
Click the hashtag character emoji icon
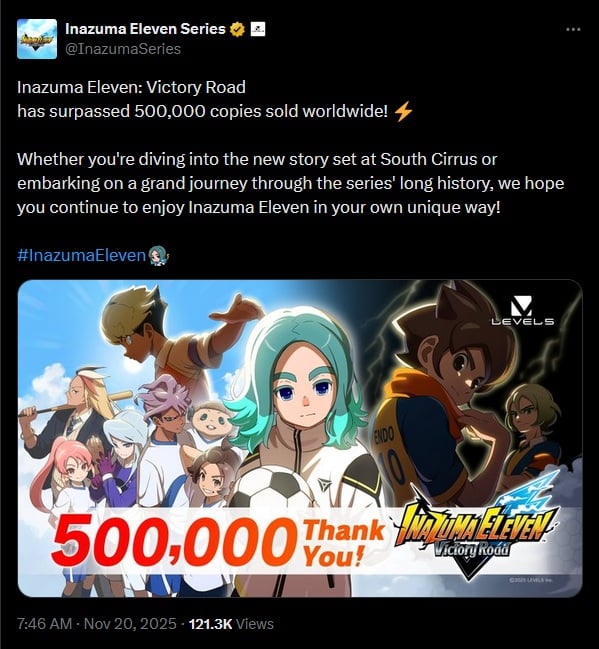tap(159, 255)
